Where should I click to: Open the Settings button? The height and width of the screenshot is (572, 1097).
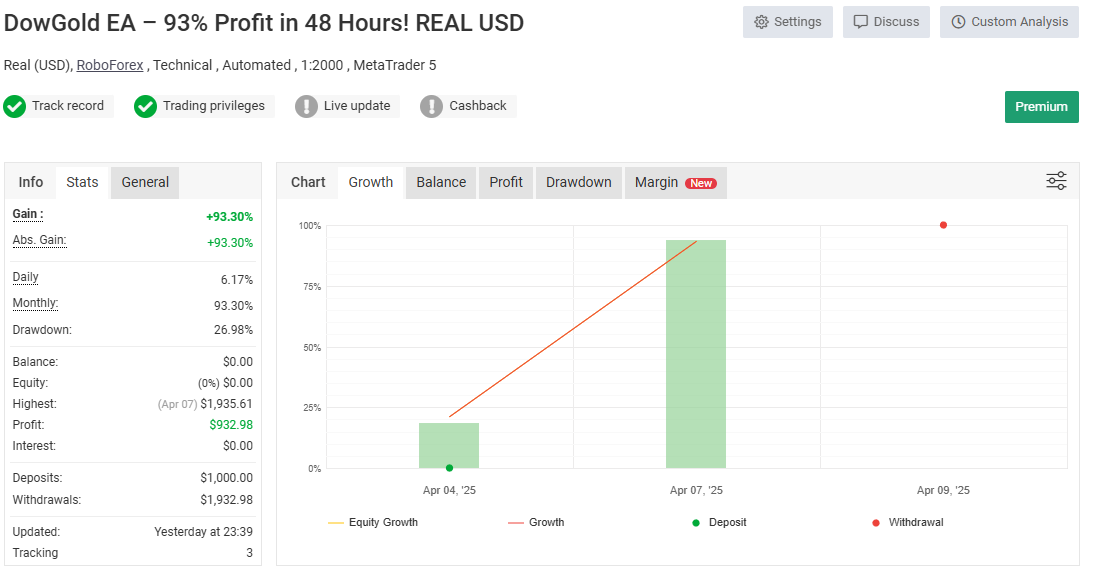(788, 22)
